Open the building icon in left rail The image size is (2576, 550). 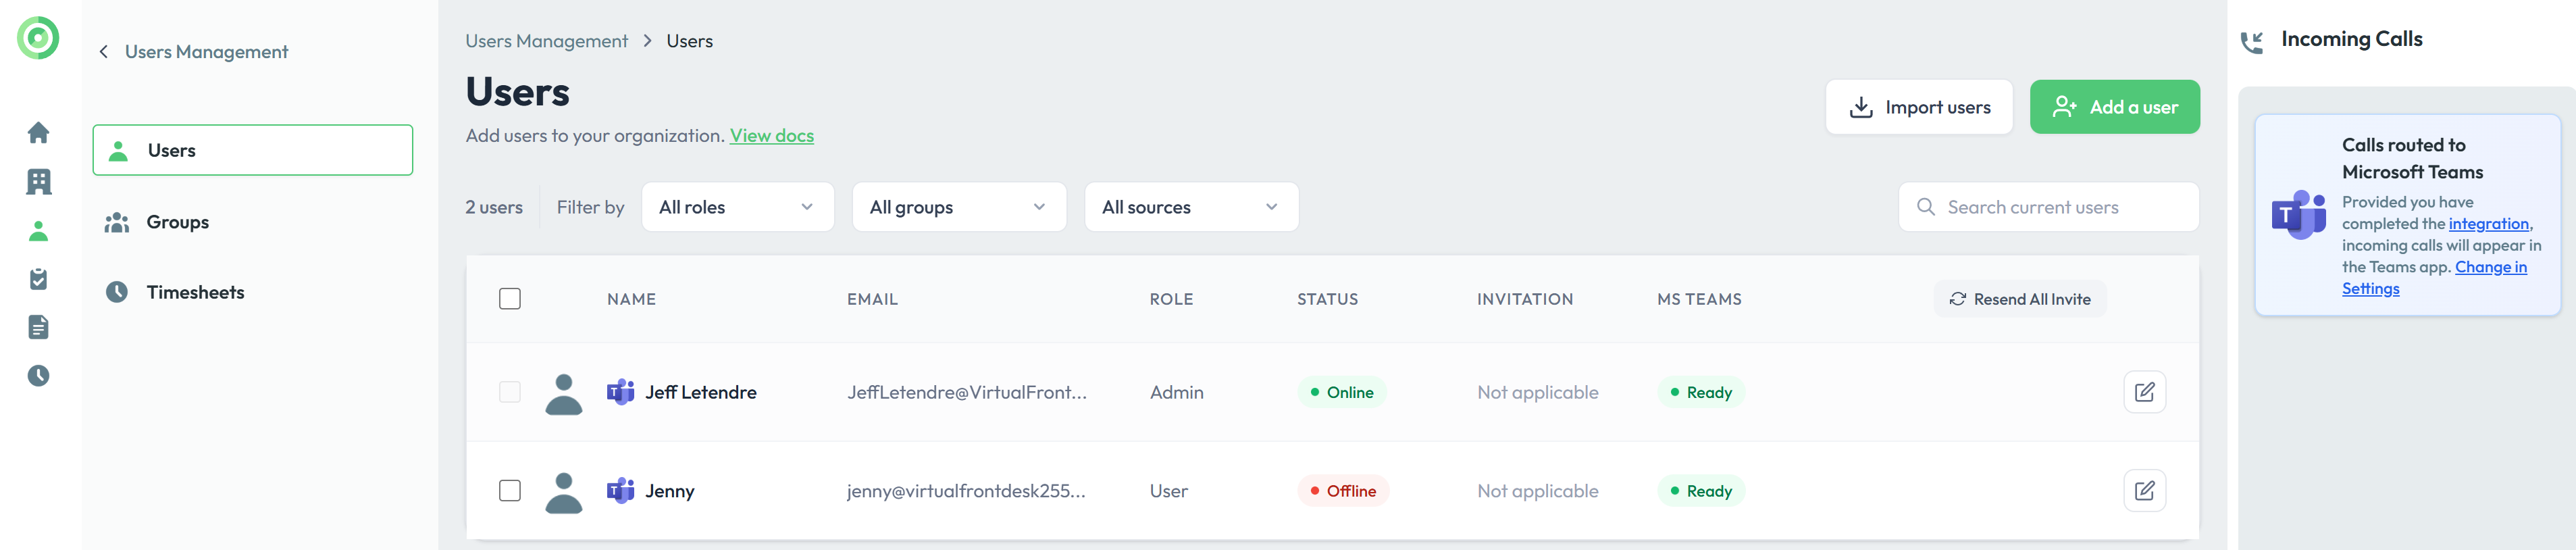point(38,182)
